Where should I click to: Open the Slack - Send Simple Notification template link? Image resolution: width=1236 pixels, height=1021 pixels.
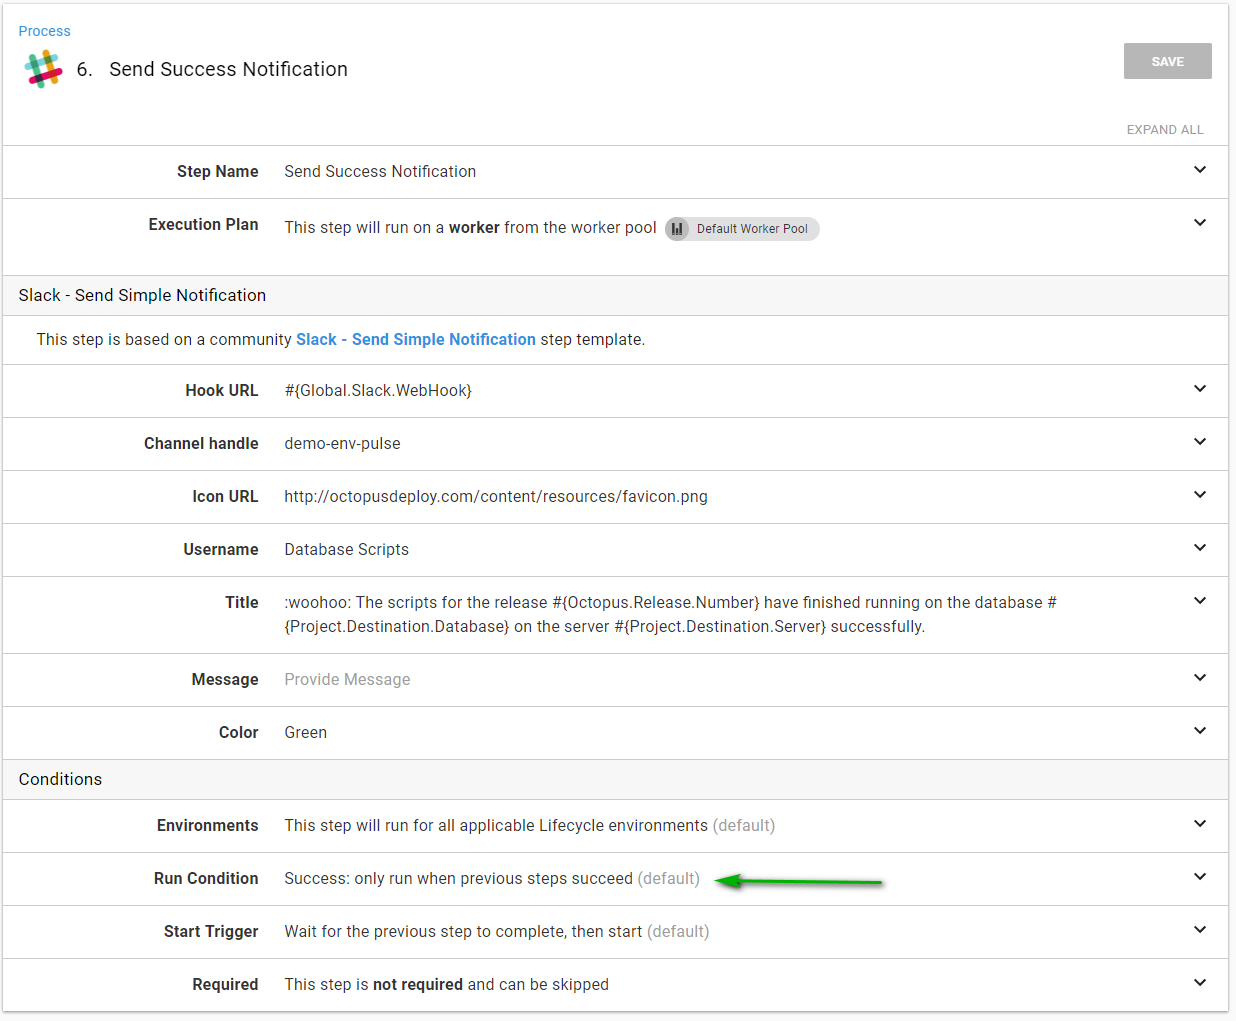pos(415,340)
